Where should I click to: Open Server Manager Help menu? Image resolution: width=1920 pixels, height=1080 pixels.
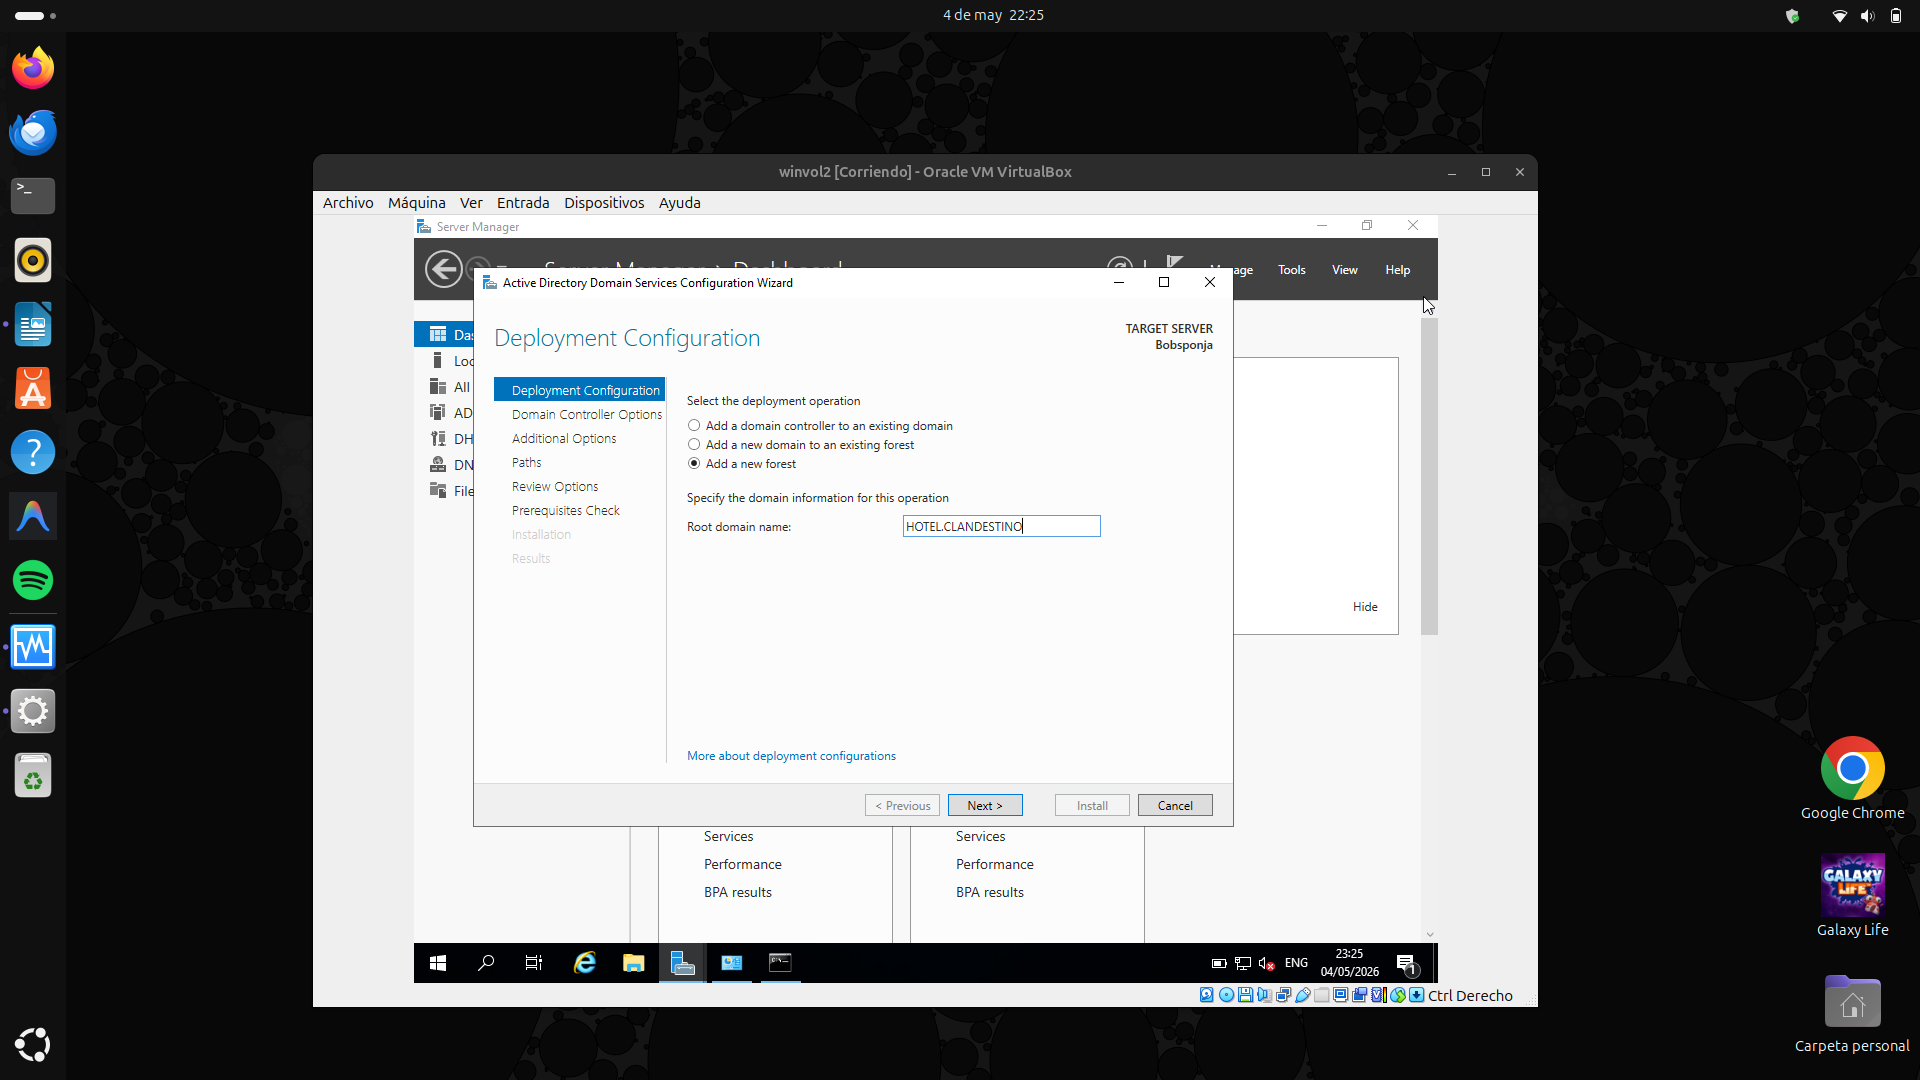[x=1398, y=270]
